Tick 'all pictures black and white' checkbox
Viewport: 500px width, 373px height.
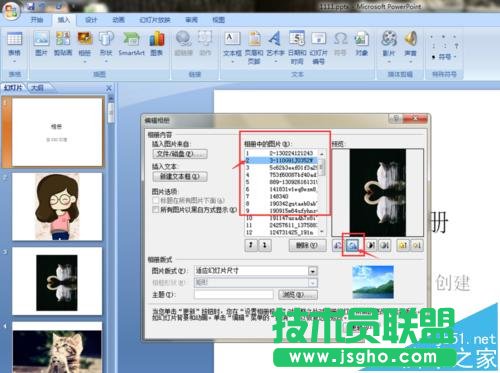coord(155,210)
